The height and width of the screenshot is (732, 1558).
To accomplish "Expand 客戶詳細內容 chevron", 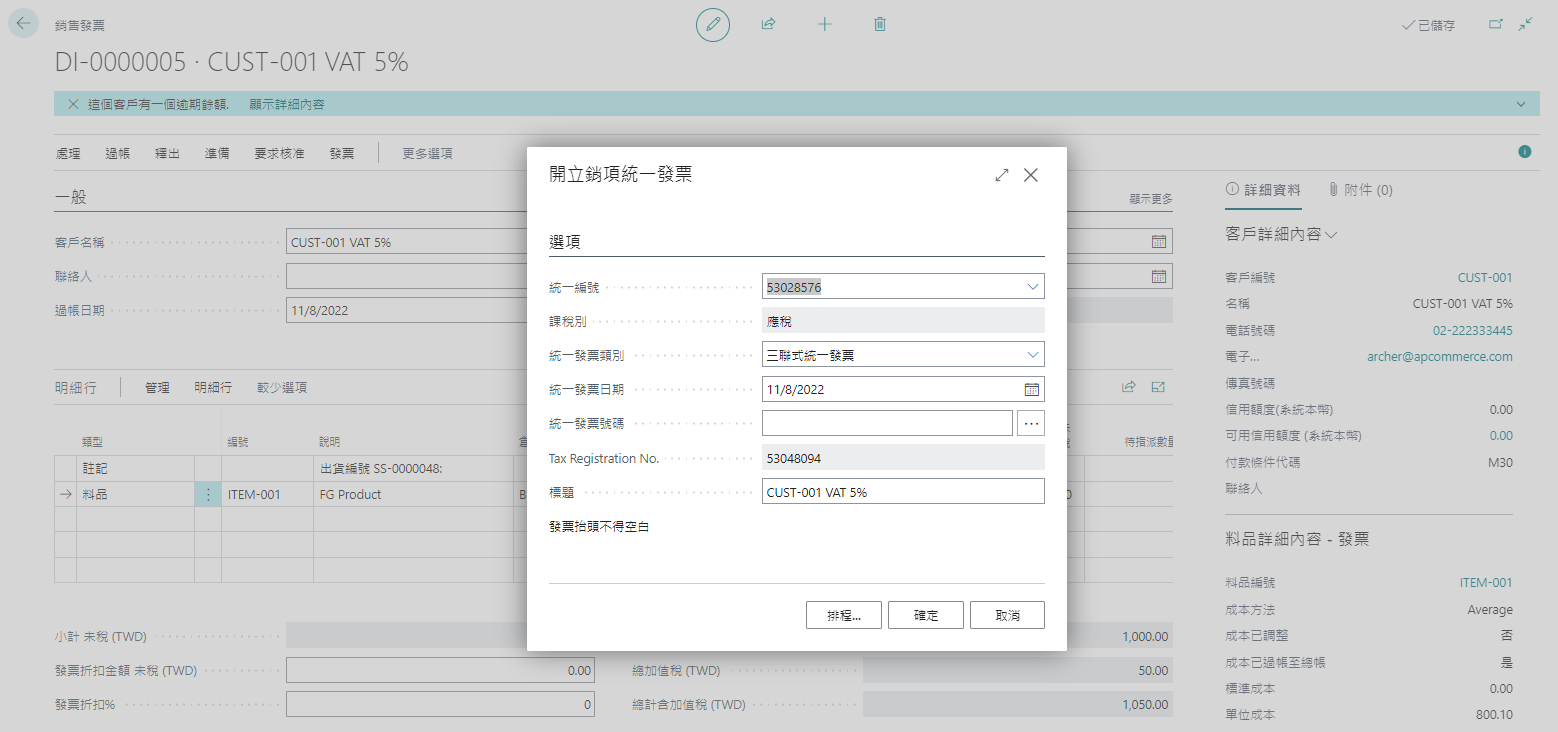I will pos(1332,234).
